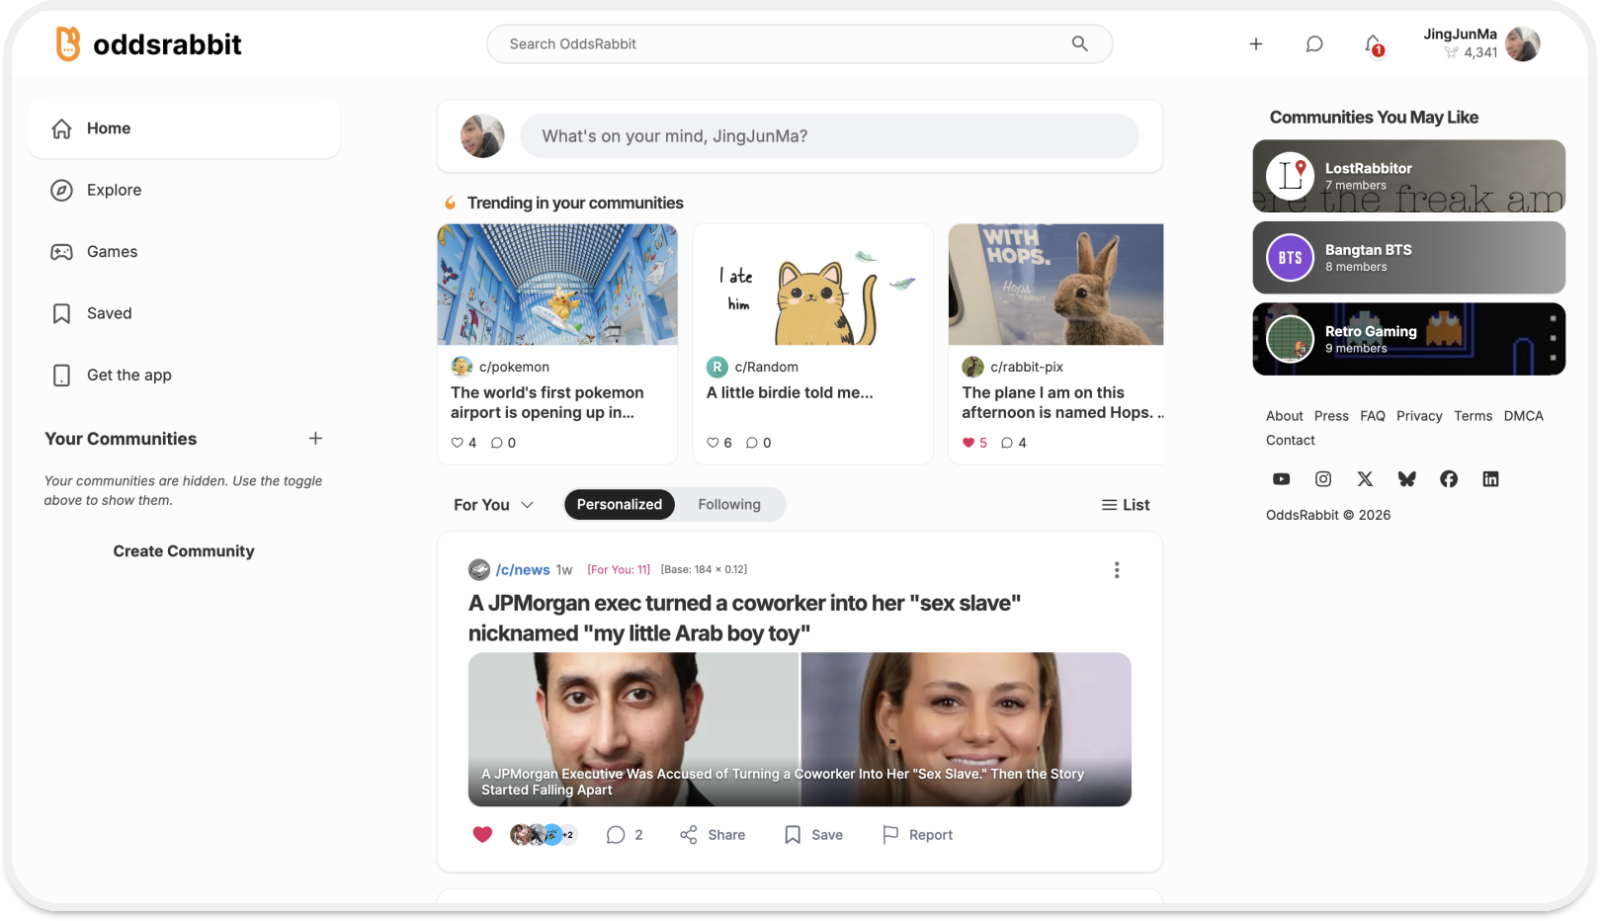Open OddsRabbit Facebook page

point(1449,479)
